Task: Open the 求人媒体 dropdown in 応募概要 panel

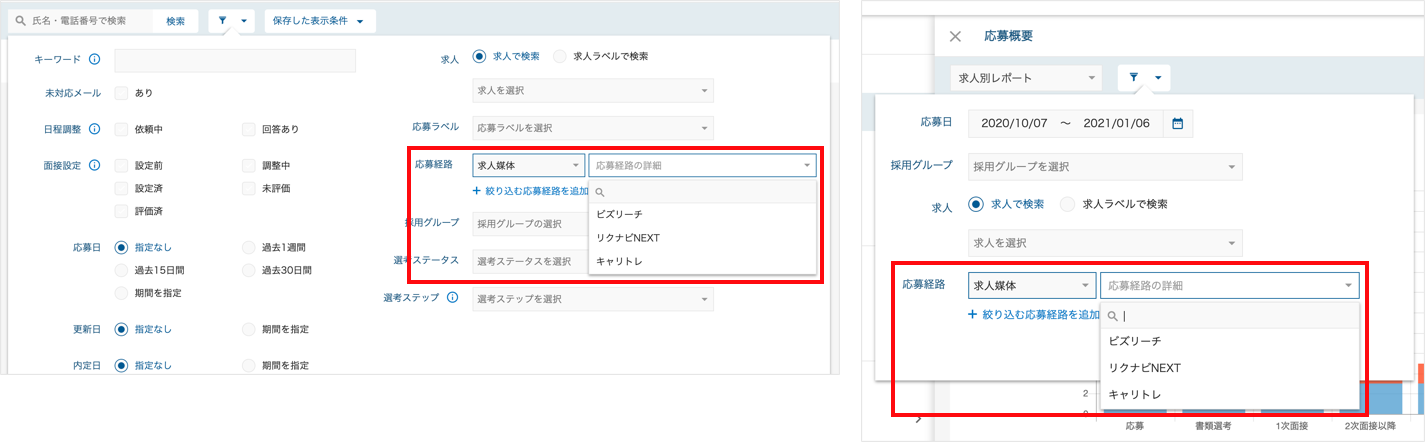Action: (1032, 286)
